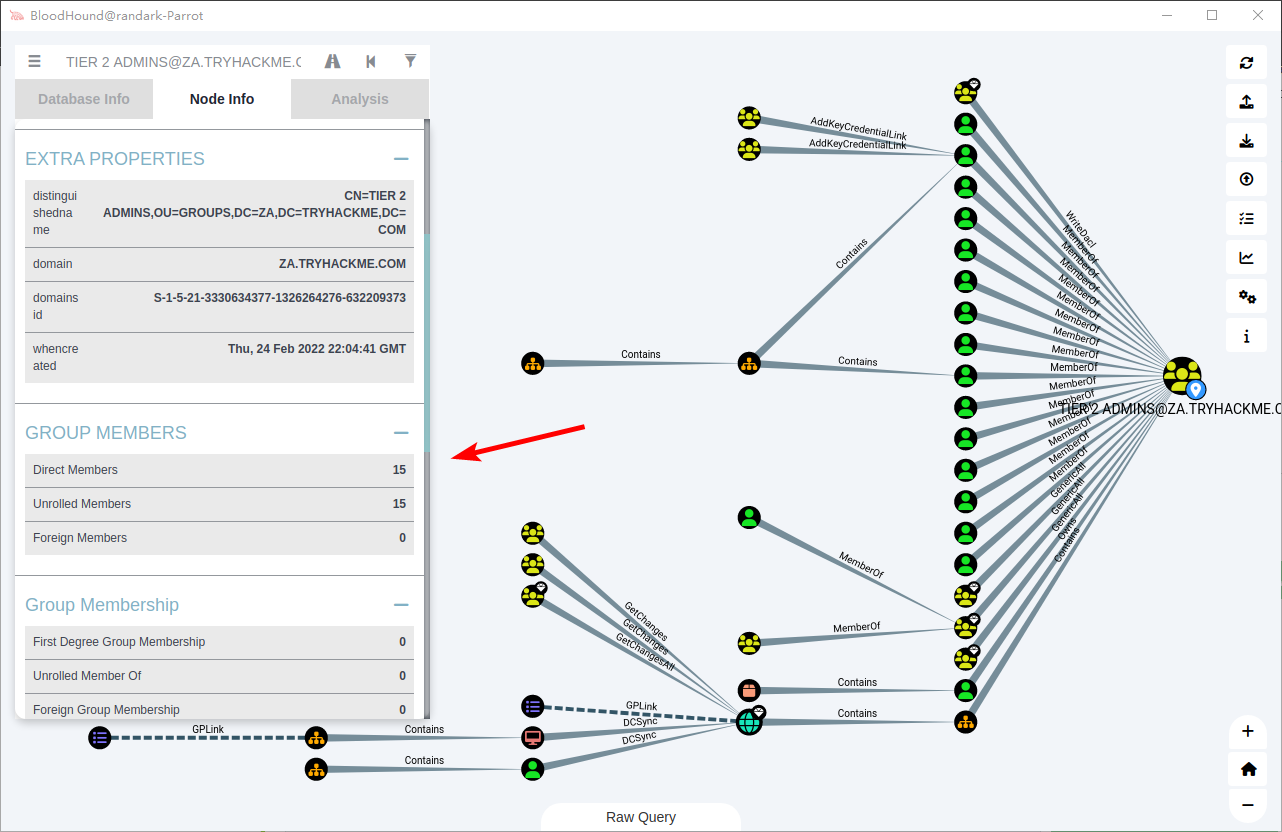This screenshot has width=1282, height=832.
Task: Zoom out with the minus button
Action: click(x=1248, y=805)
